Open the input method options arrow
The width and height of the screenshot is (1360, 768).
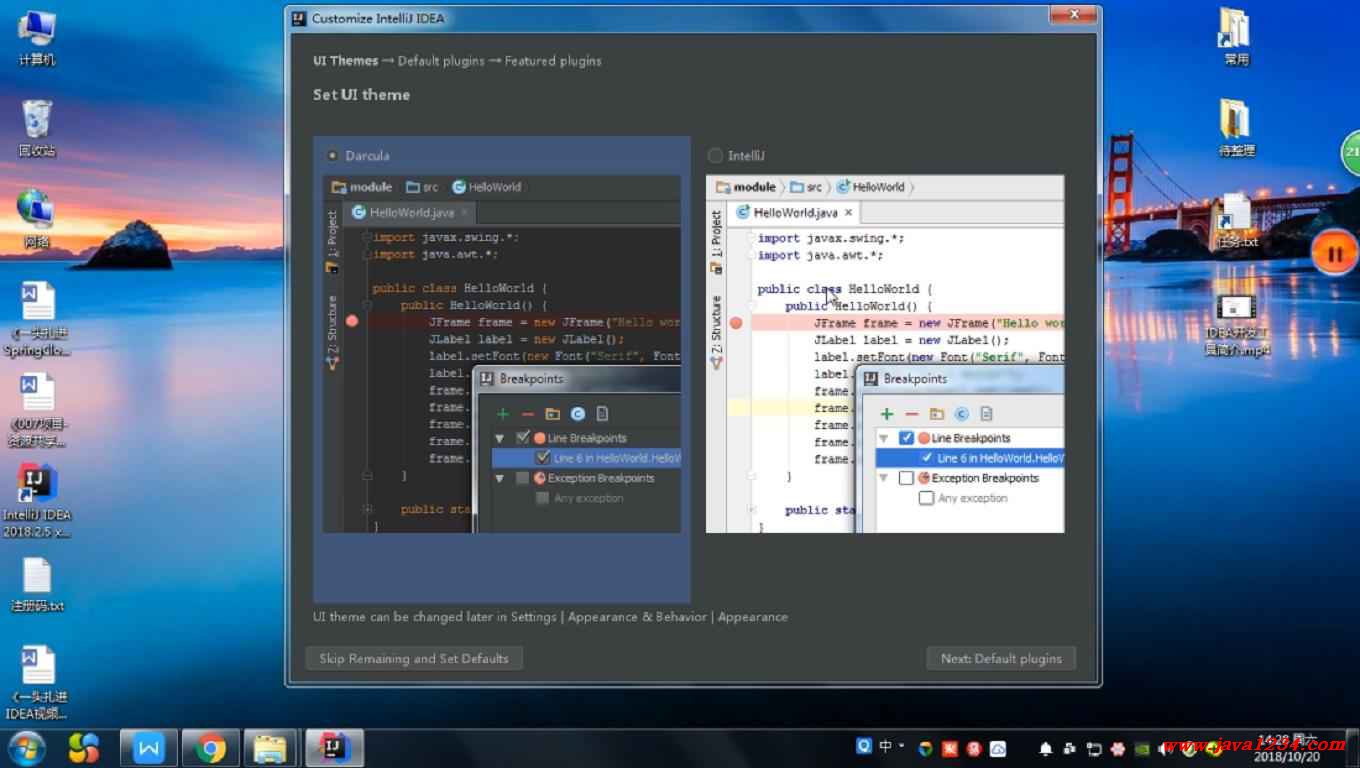[x=902, y=746]
